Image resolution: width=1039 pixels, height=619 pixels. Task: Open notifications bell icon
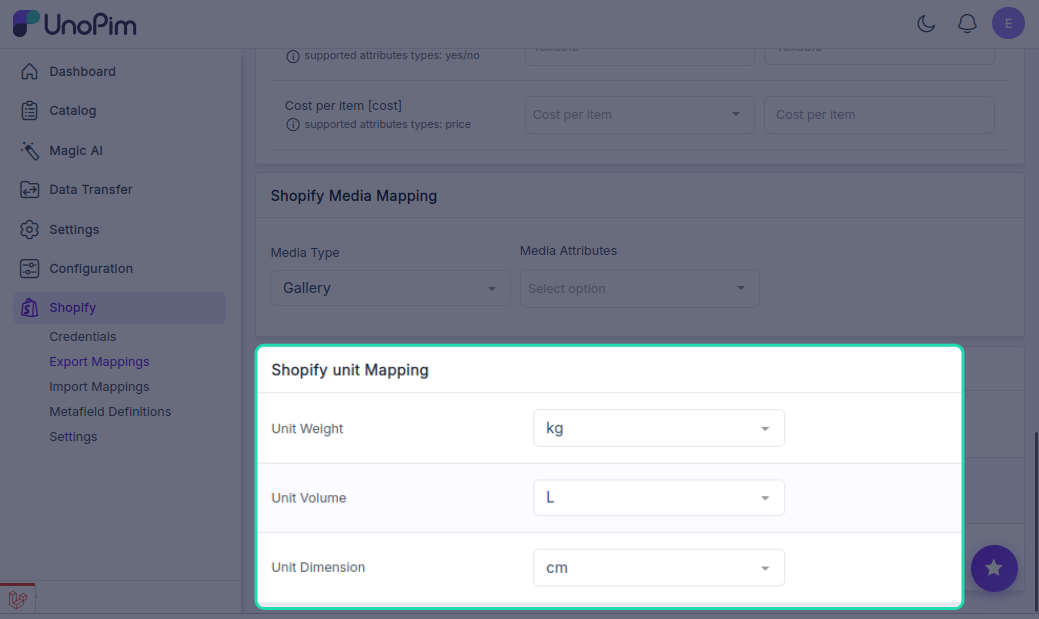[967, 24]
